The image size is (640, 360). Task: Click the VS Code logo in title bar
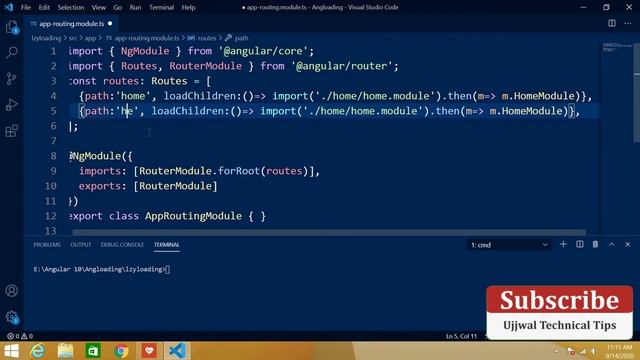pyautogui.click(x=9, y=7)
